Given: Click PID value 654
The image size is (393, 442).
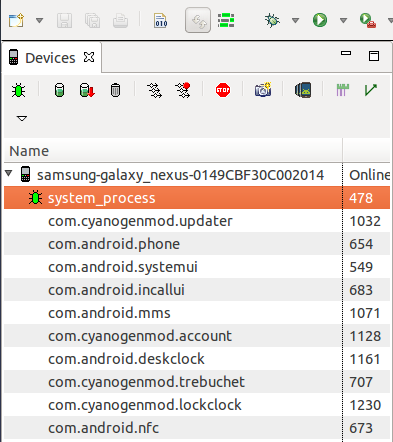Looking at the screenshot, I should pos(361,244).
